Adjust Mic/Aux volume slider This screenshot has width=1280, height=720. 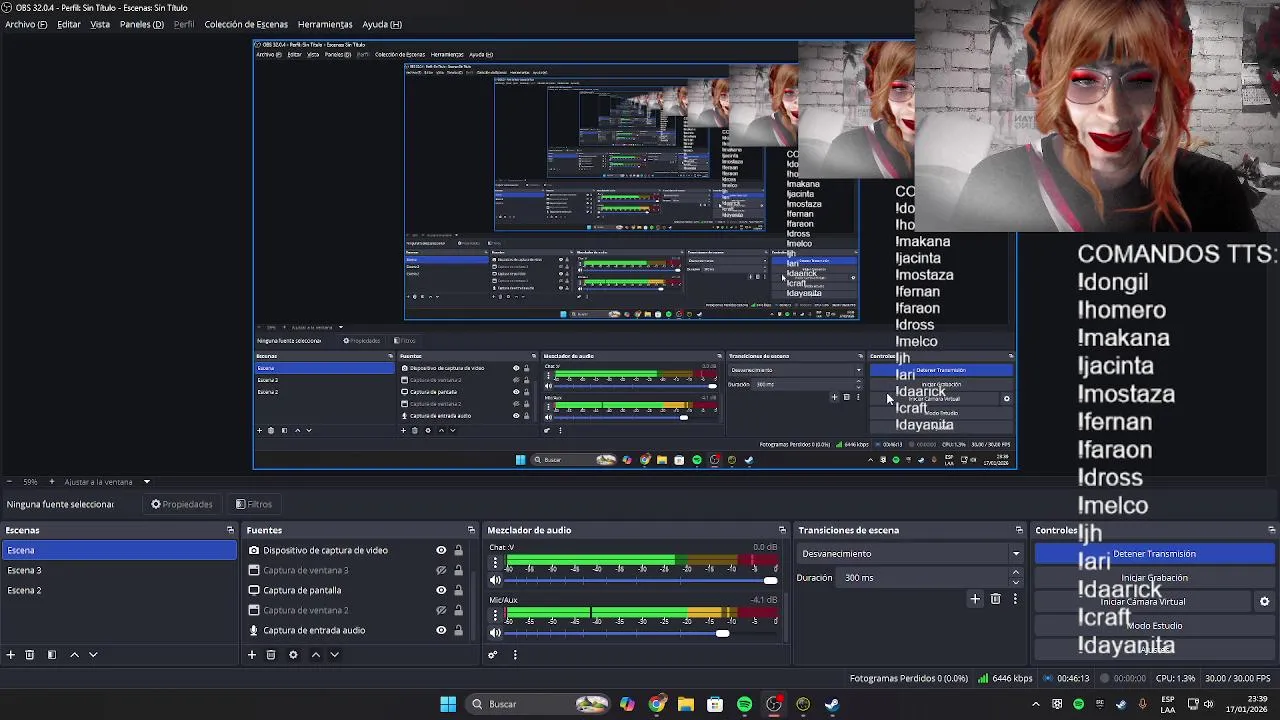tap(640, 632)
